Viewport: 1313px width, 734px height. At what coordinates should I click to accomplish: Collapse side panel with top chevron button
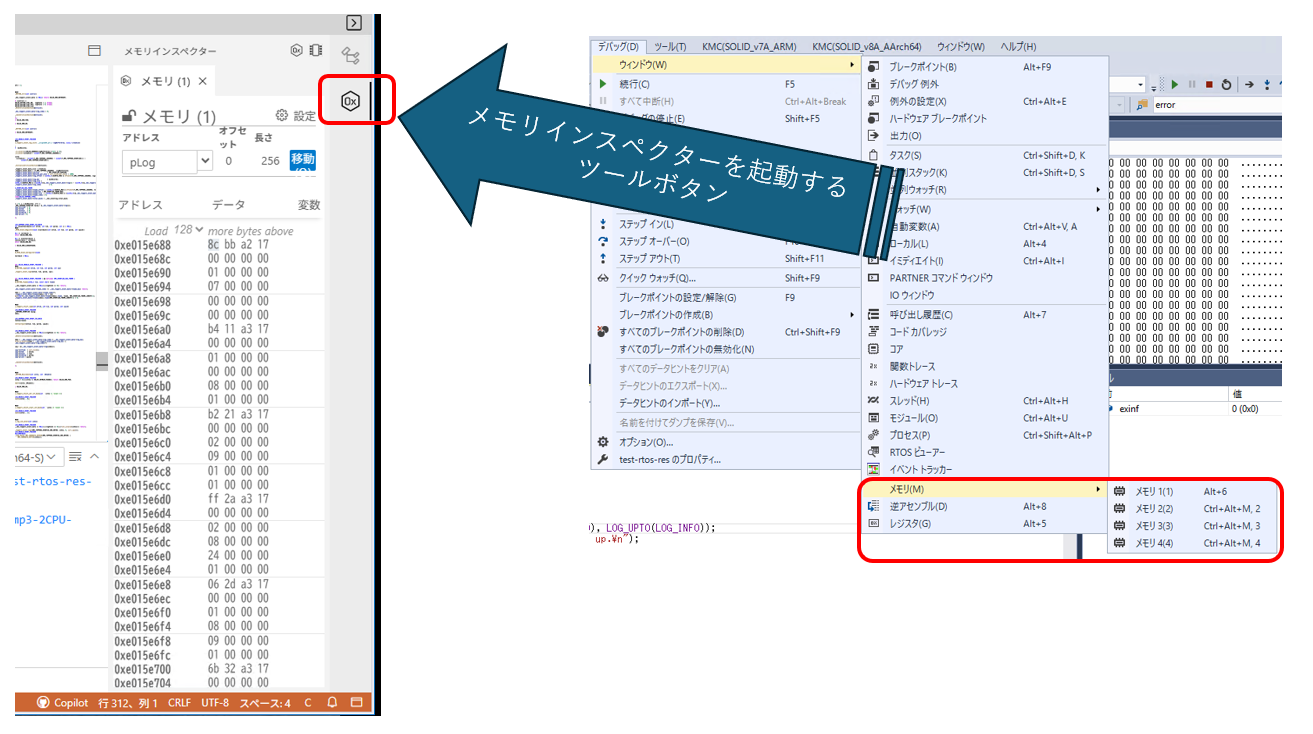tap(353, 23)
